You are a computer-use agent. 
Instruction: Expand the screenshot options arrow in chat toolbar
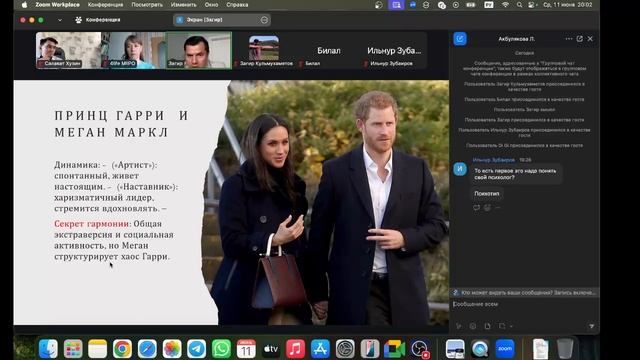pyautogui.click(x=511, y=326)
